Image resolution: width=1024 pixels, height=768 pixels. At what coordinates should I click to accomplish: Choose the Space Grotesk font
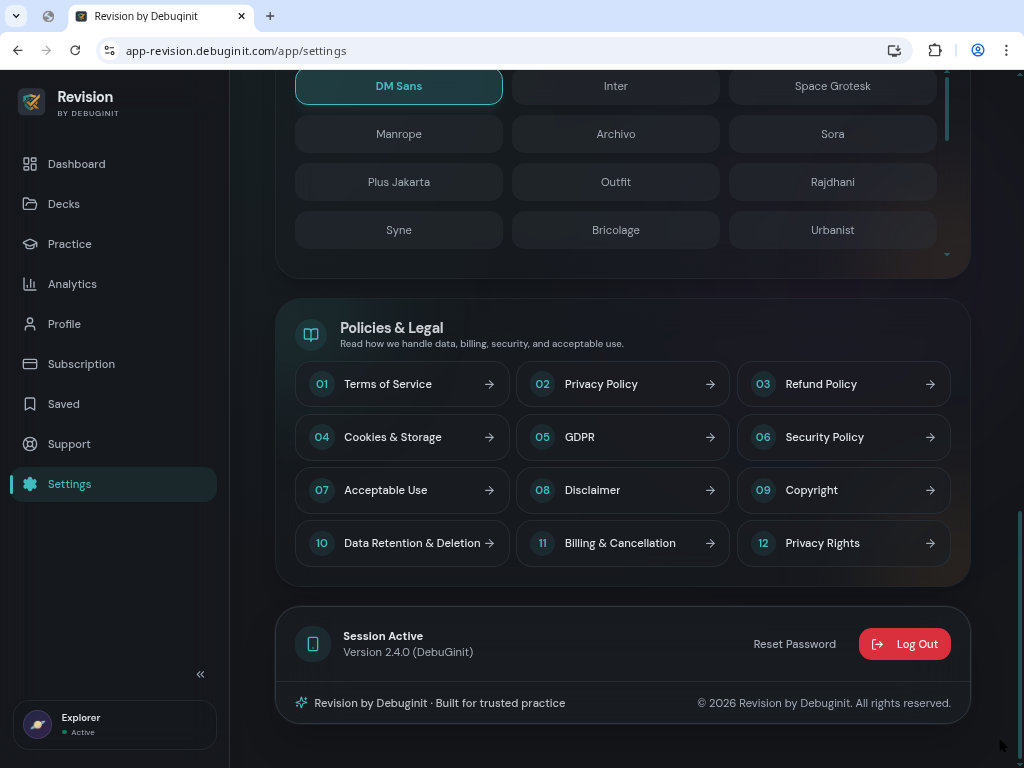click(x=832, y=86)
